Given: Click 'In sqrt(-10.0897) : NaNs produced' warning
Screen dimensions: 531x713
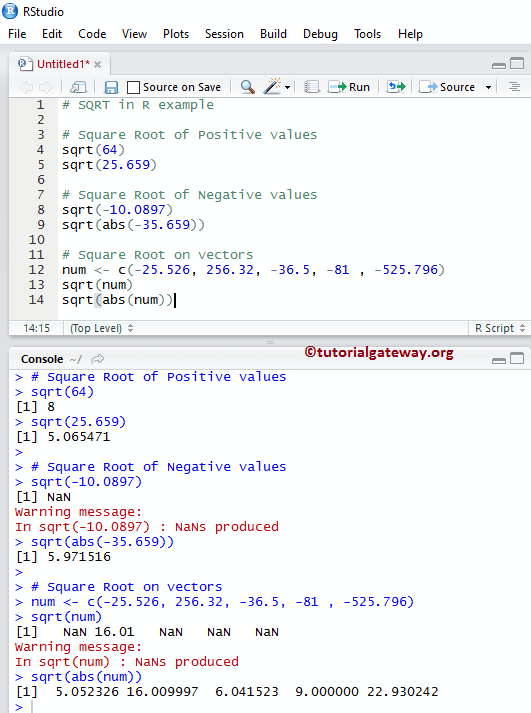Looking at the screenshot, I should click(x=146, y=527).
